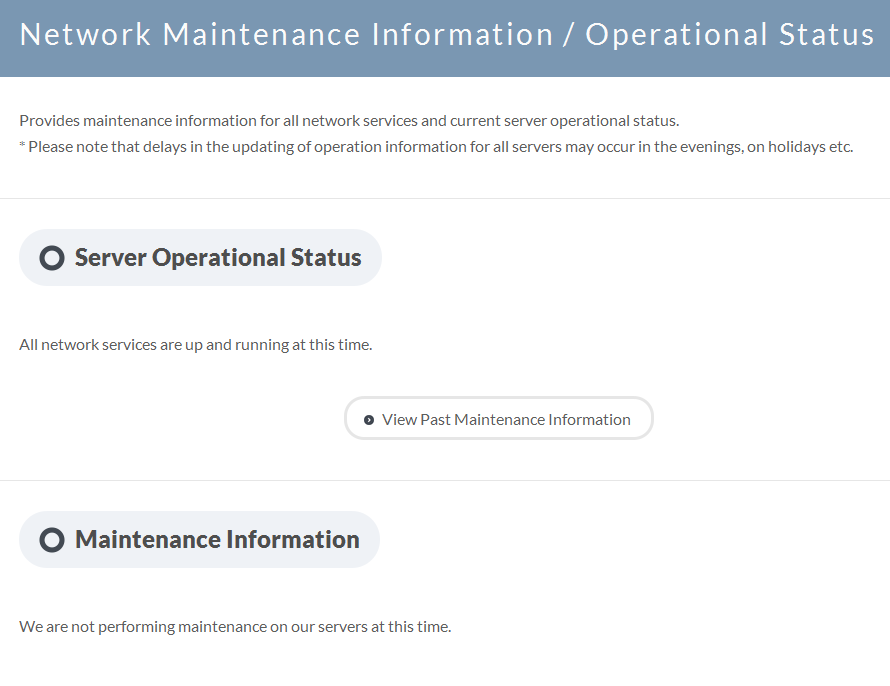Click the word 'Network' in the page title

pyautogui.click(x=85, y=35)
